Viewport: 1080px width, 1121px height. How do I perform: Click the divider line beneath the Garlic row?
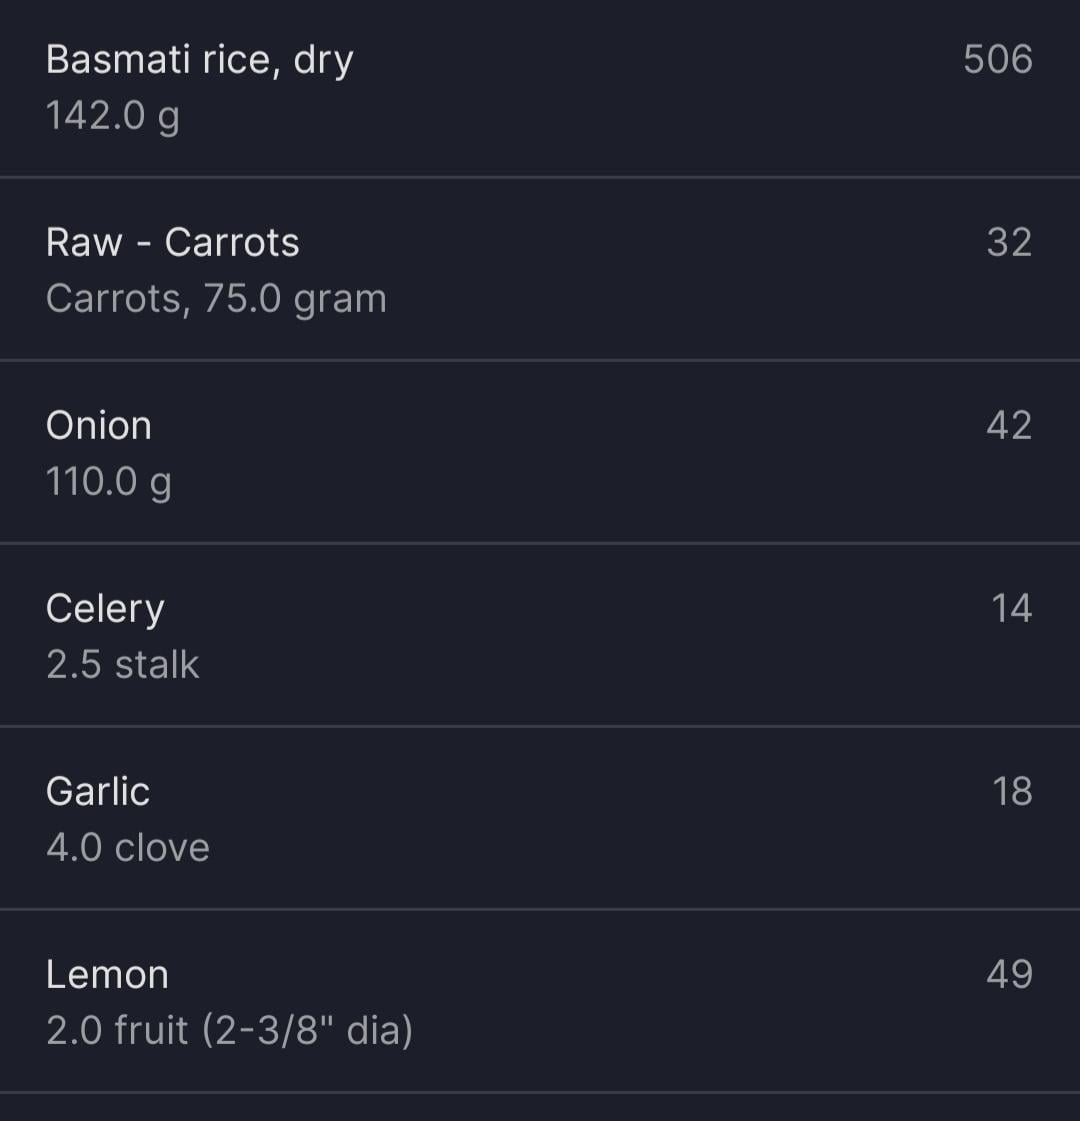(x=540, y=909)
